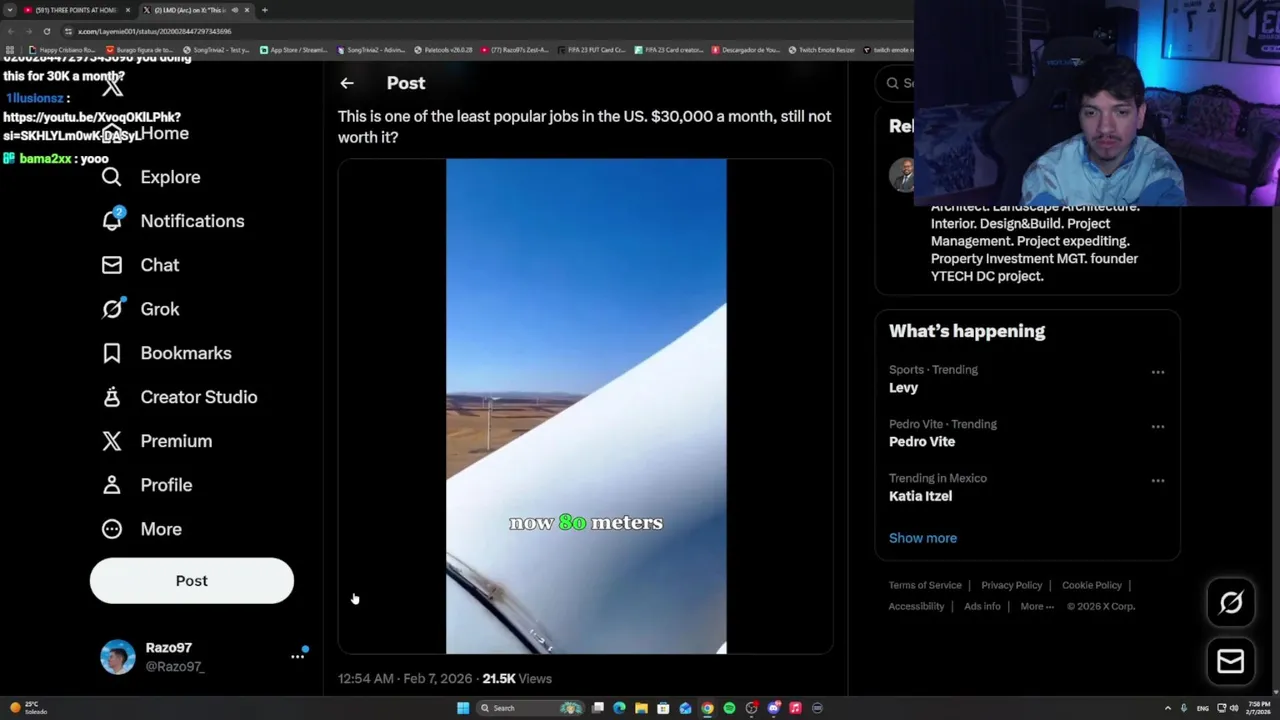Screen dimensions: 1280x720
Task: Open the clock and date in taskbar
Action: point(1258,708)
